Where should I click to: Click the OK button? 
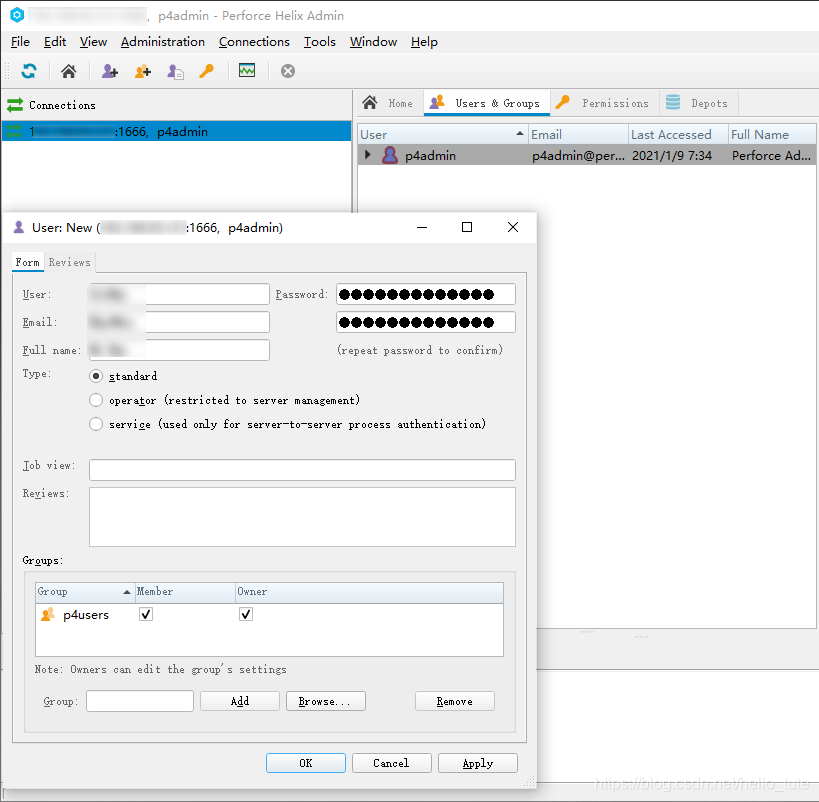[x=306, y=763]
